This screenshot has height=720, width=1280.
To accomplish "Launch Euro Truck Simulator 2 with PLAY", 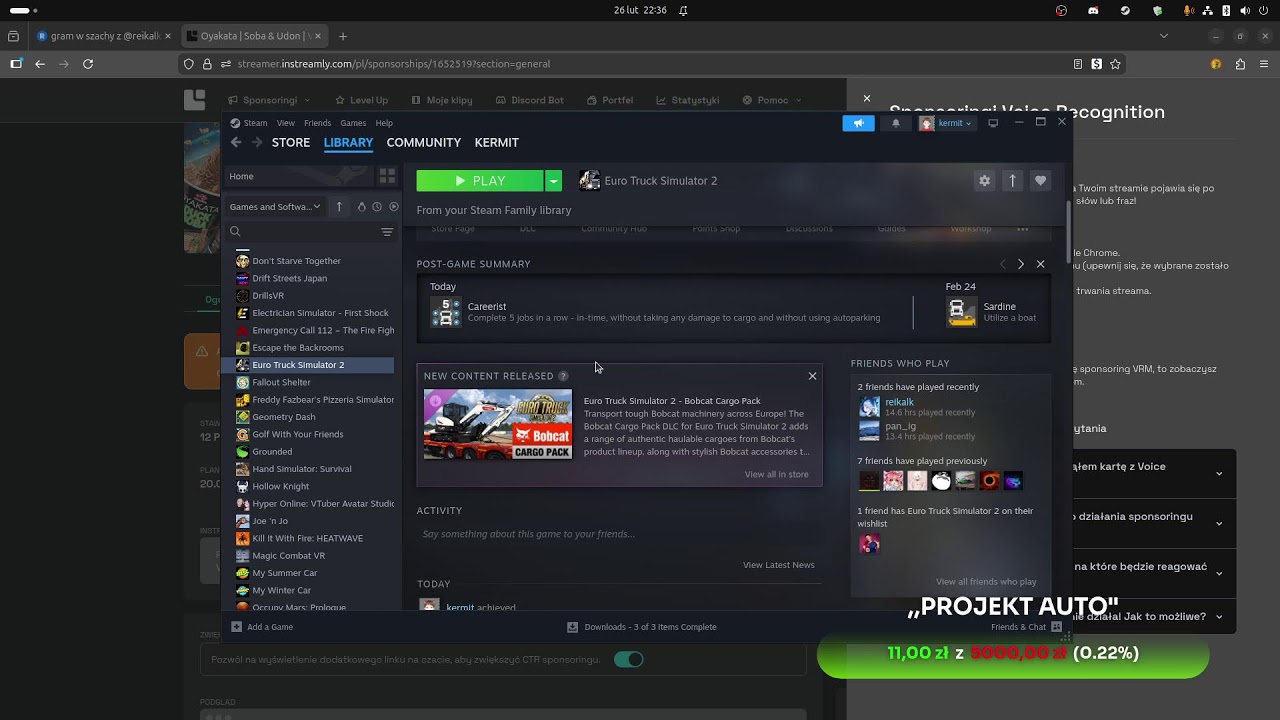I will [480, 181].
